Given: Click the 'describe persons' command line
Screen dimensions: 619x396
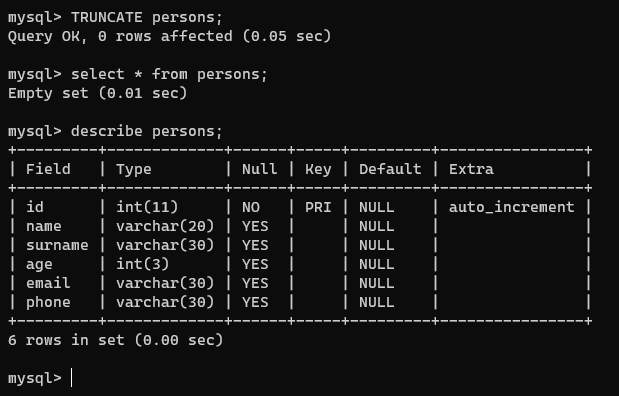Looking at the screenshot, I should 115,131.
